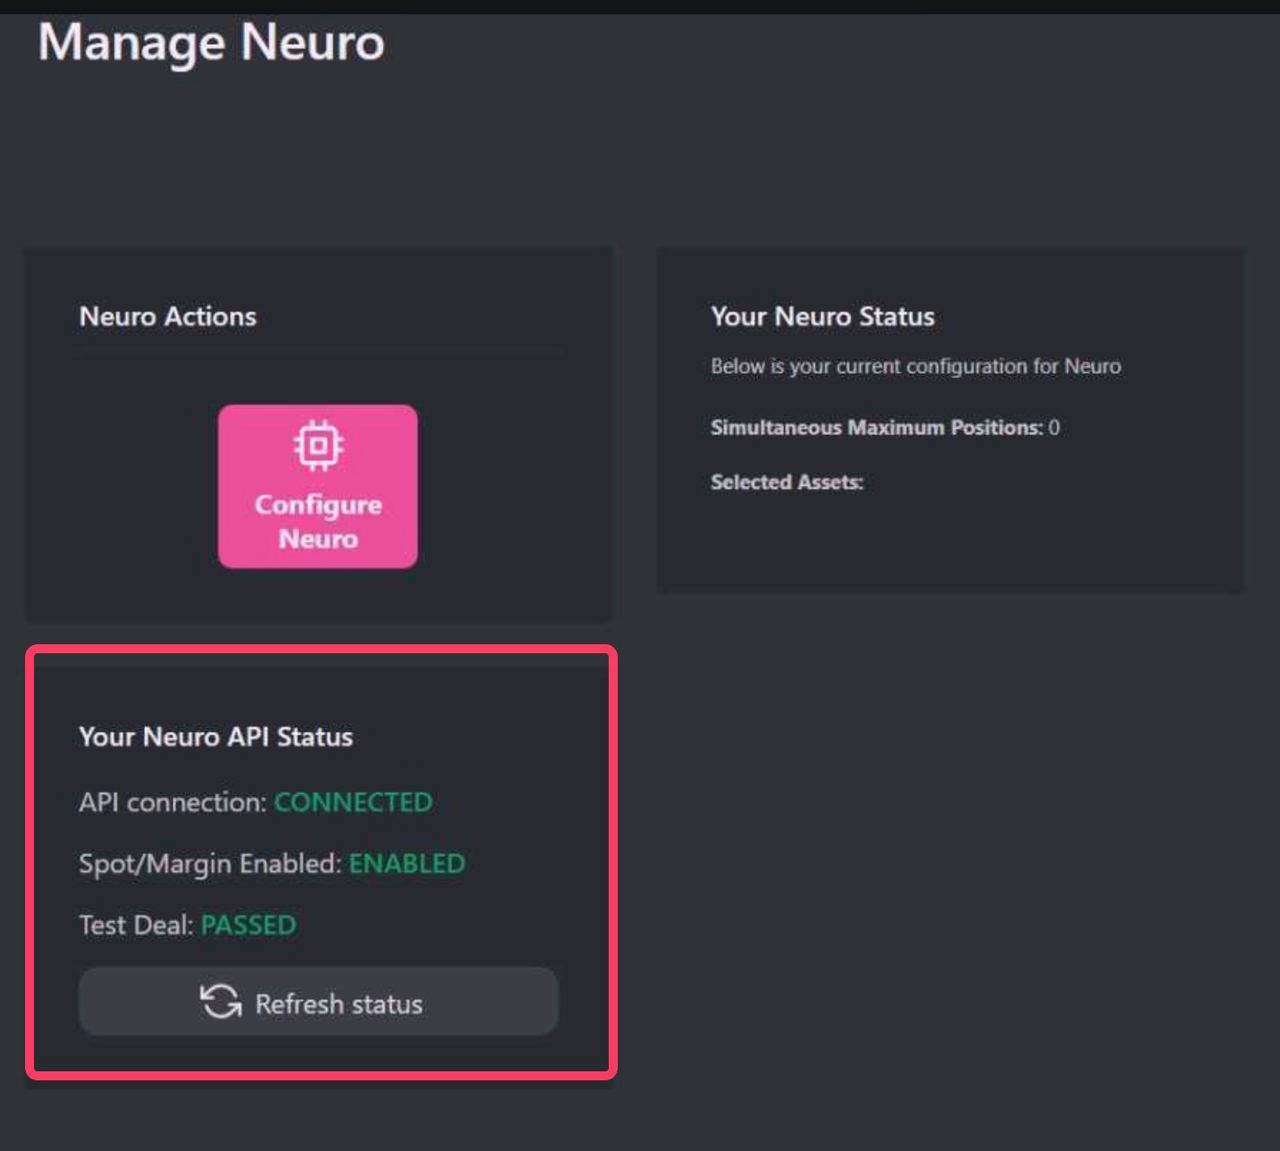Select the Manage Neuro page heading
The width and height of the screenshot is (1280, 1151).
(211, 43)
